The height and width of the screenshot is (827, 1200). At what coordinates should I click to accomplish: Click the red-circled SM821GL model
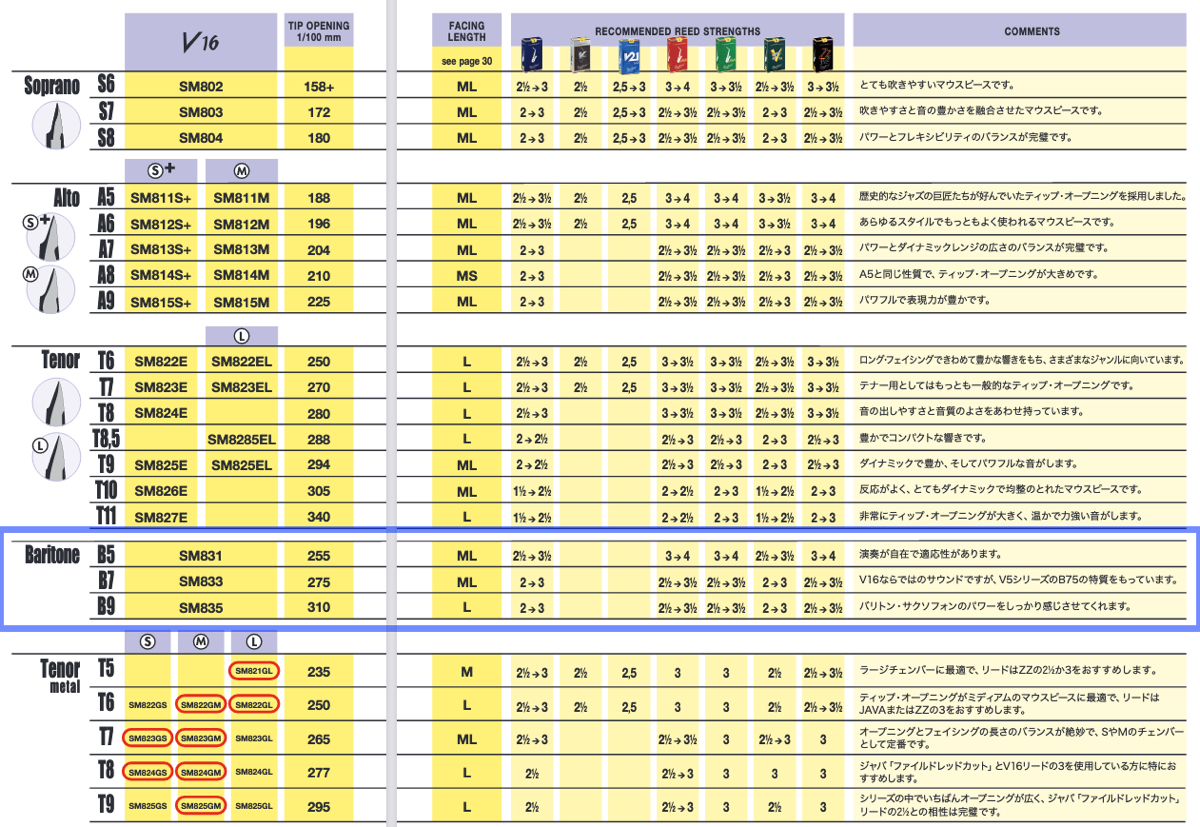tap(254, 671)
